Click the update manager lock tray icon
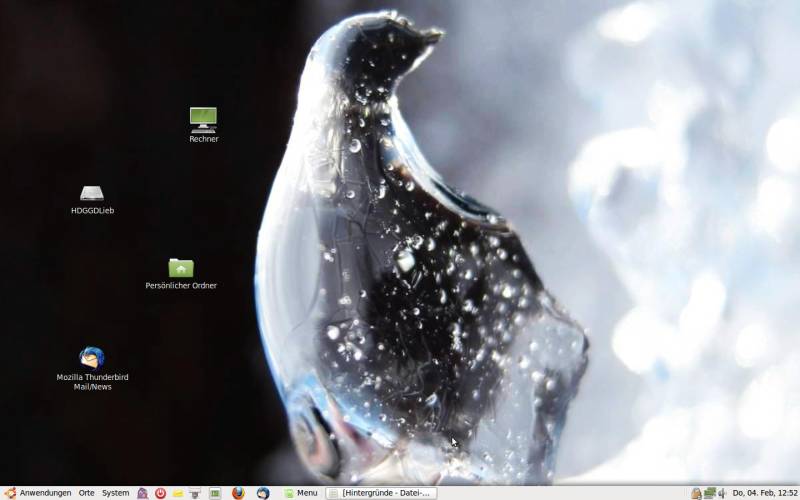This screenshot has width=800, height=500. coord(696,493)
